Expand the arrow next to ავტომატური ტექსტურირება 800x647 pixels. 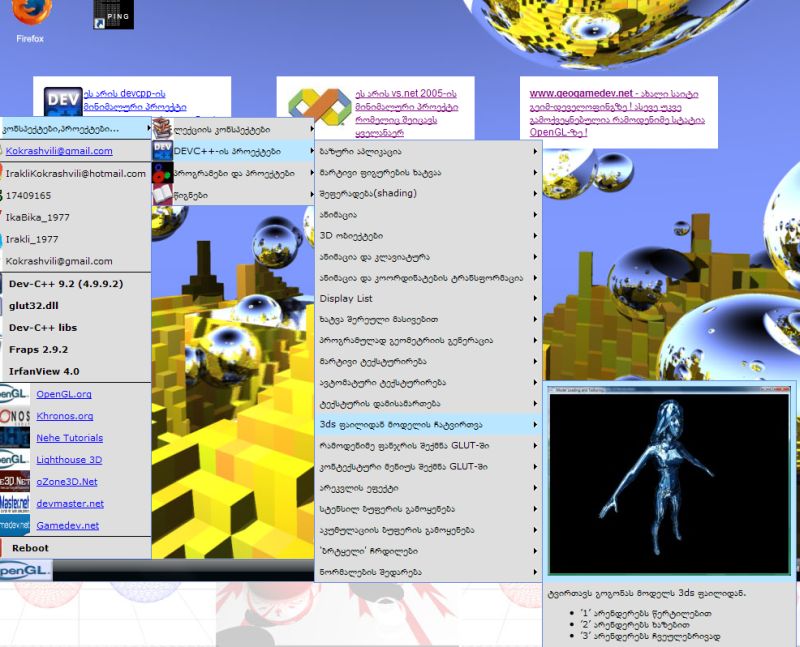click(x=535, y=382)
